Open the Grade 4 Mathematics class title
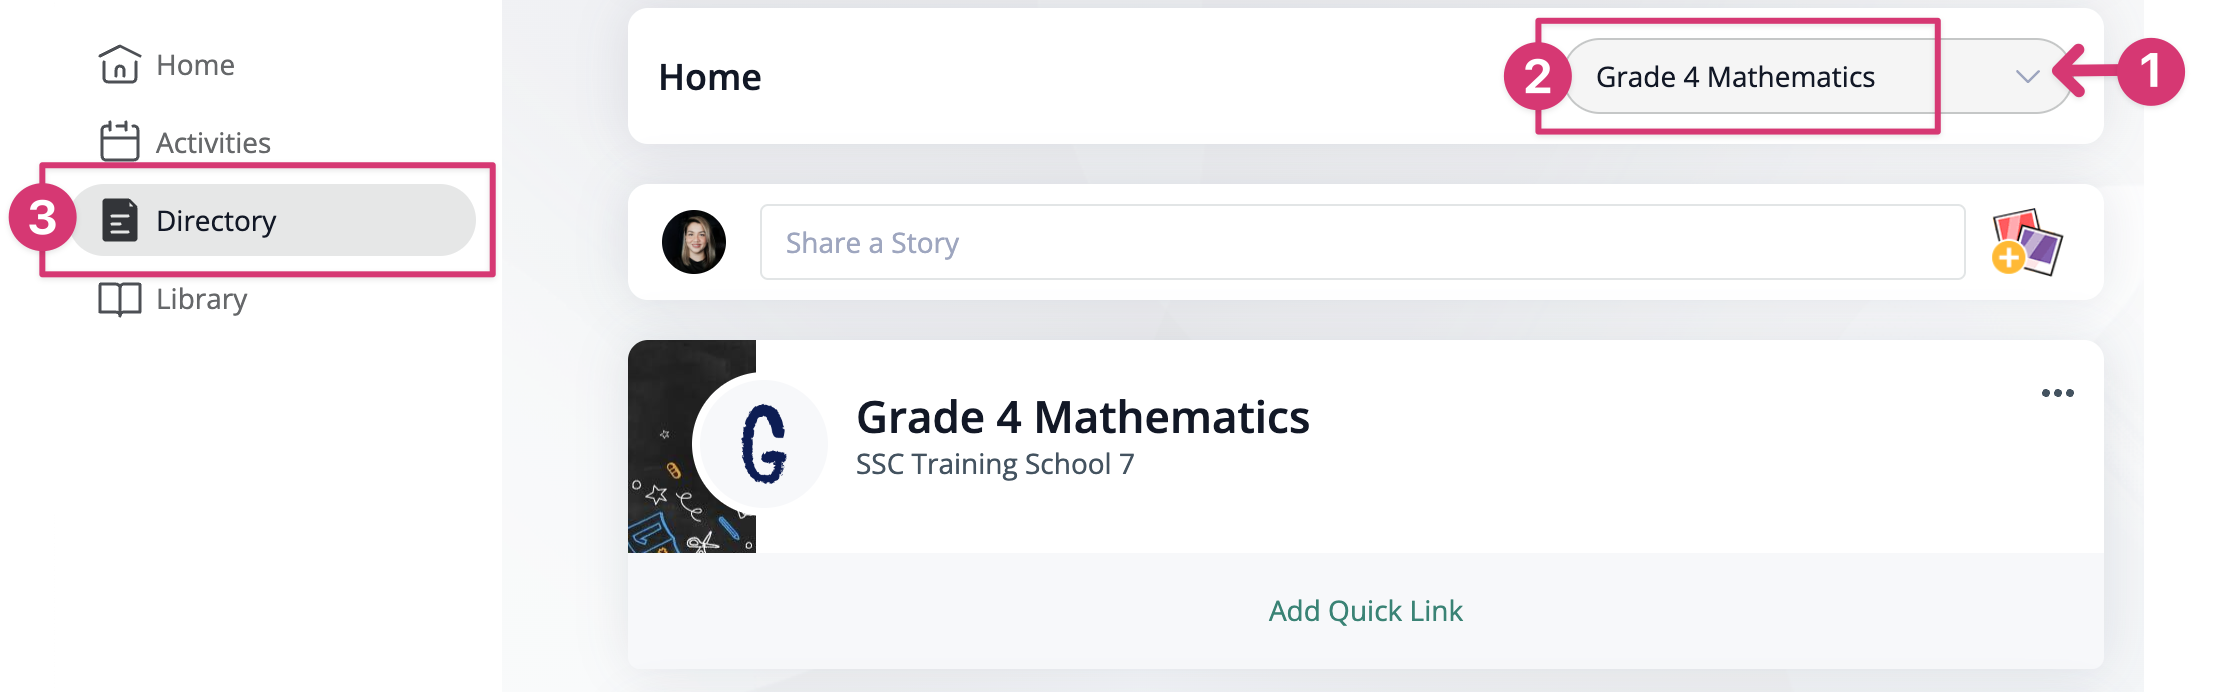 coord(1083,417)
